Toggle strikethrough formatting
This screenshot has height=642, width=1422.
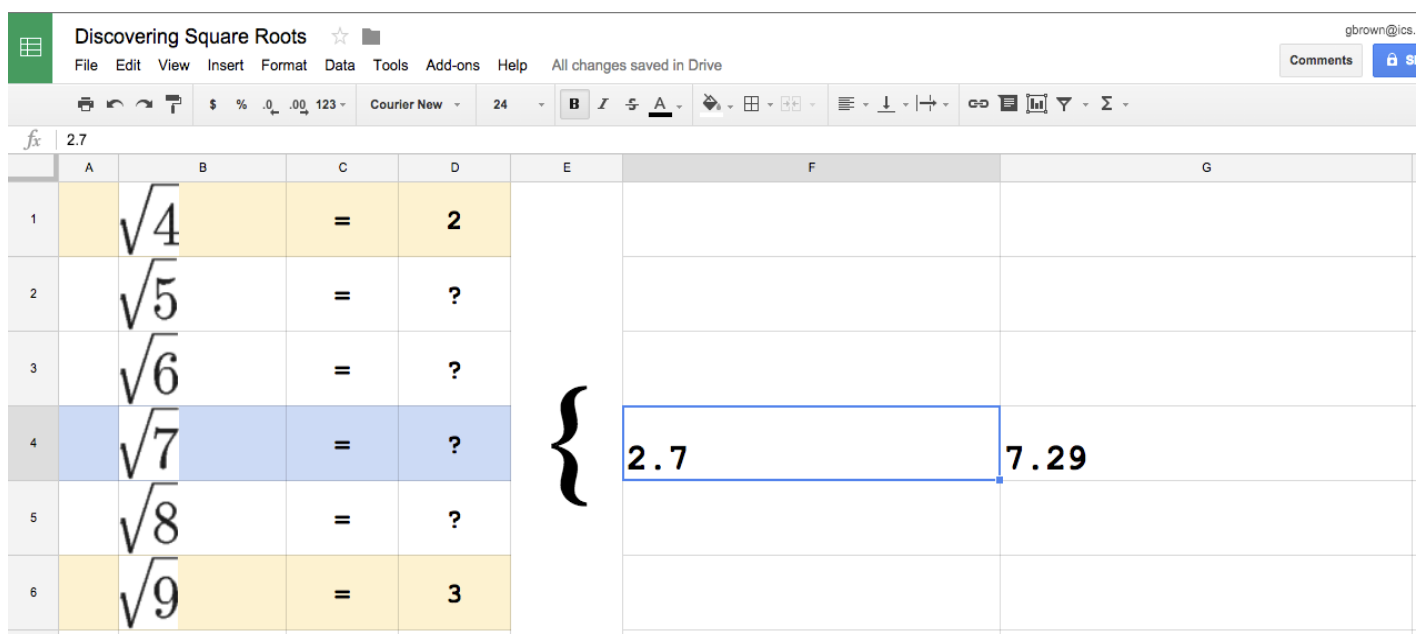(631, 104)
